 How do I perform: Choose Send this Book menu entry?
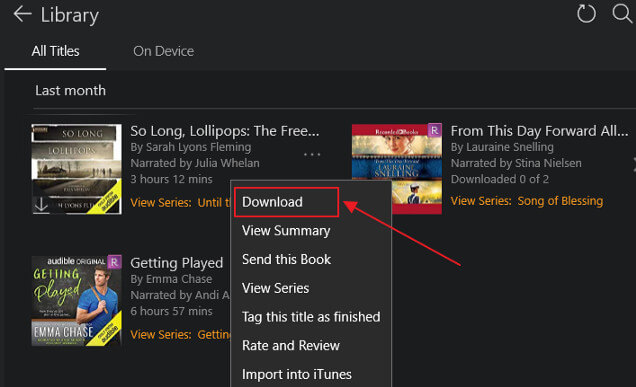tap(286, 260)
